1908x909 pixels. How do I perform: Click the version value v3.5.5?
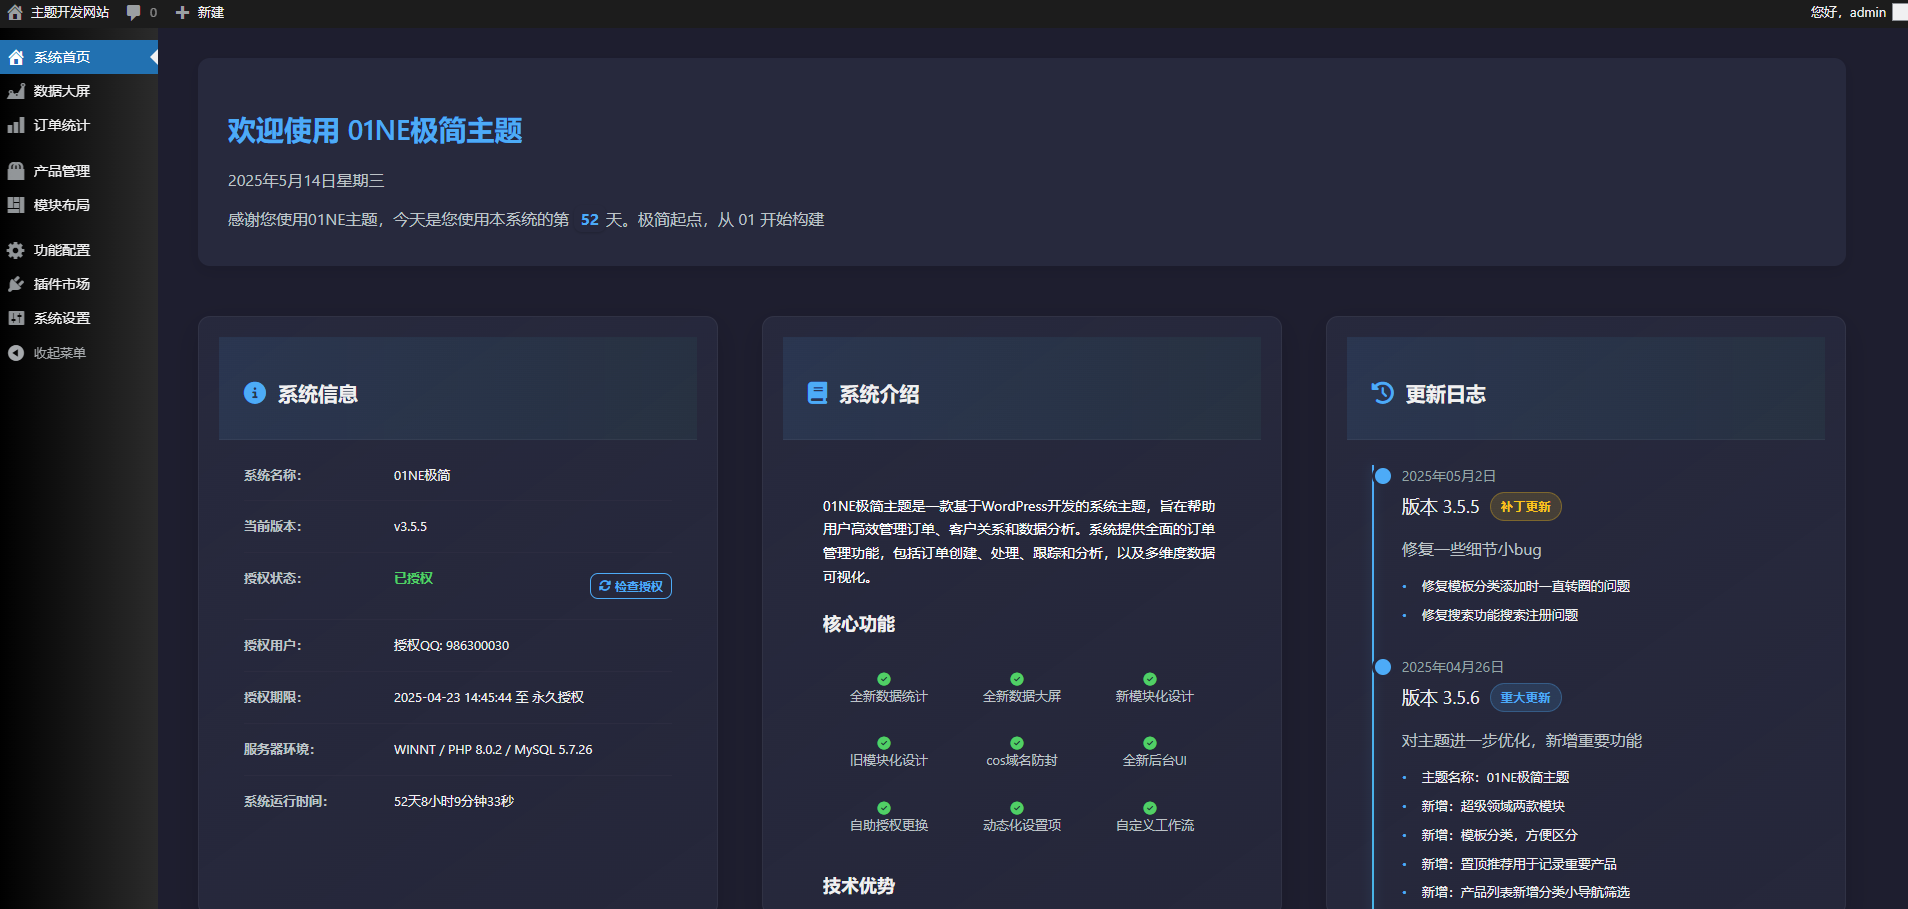pos(410,526)
